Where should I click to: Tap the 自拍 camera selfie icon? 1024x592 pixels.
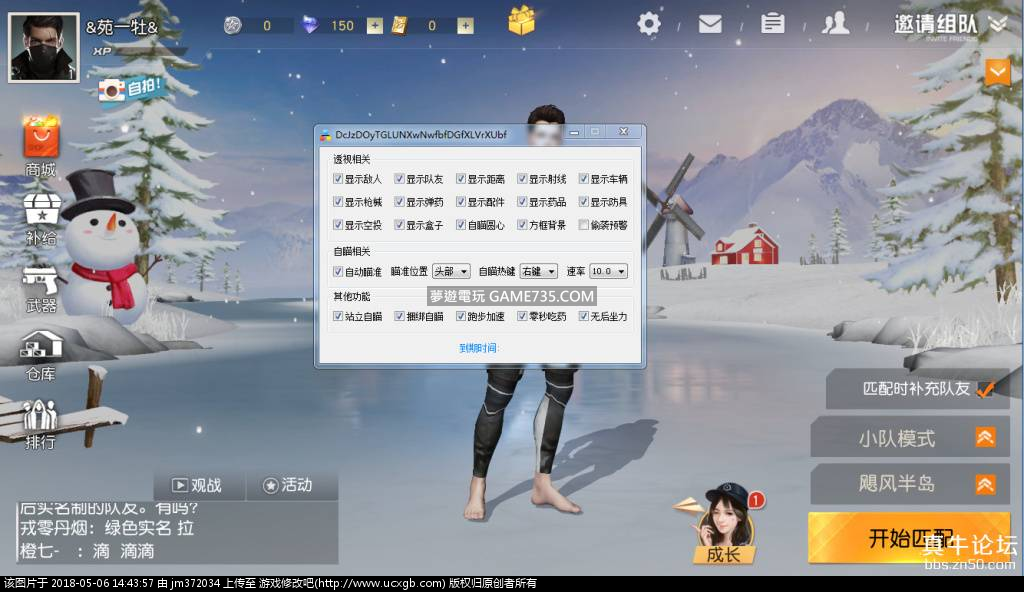129,89
